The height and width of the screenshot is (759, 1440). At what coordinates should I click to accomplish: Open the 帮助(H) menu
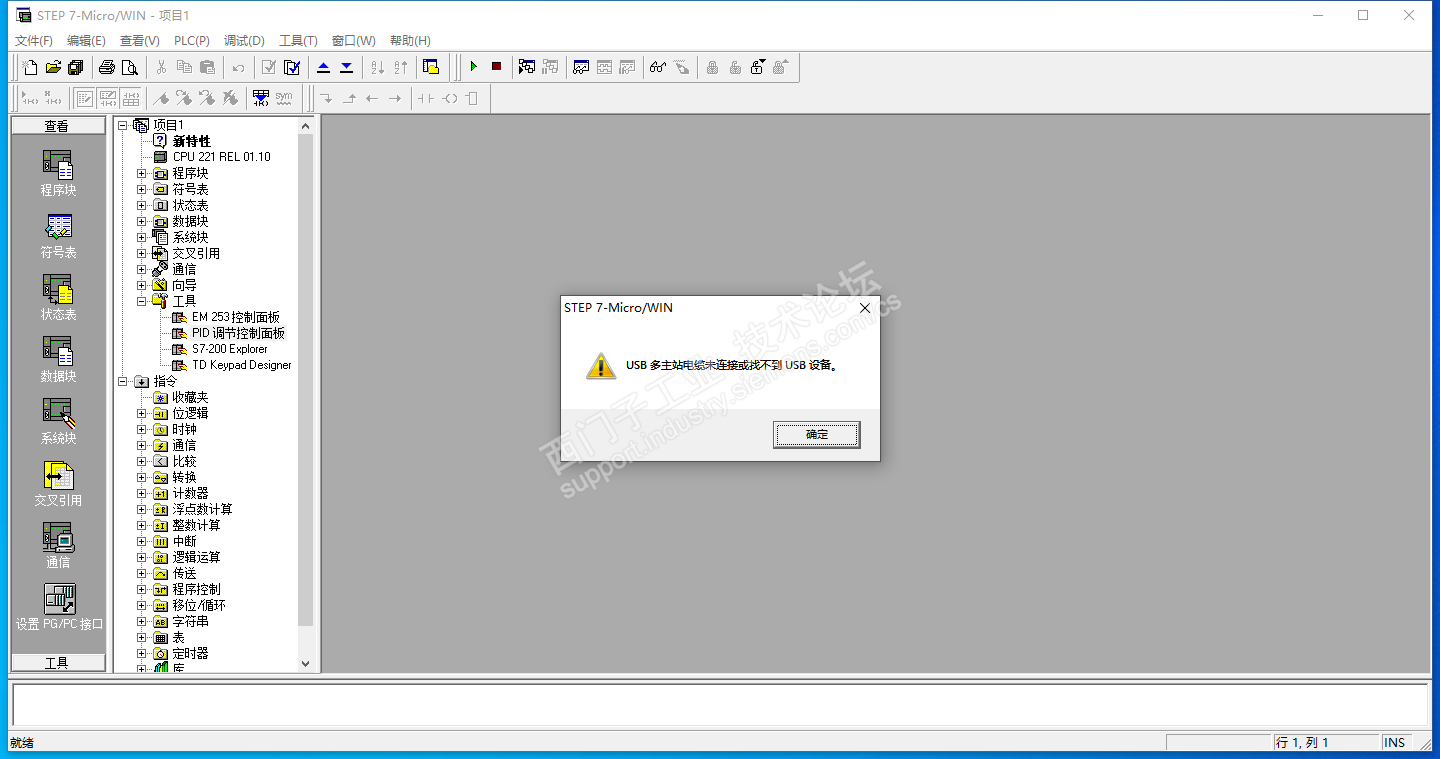coord(410,41)
